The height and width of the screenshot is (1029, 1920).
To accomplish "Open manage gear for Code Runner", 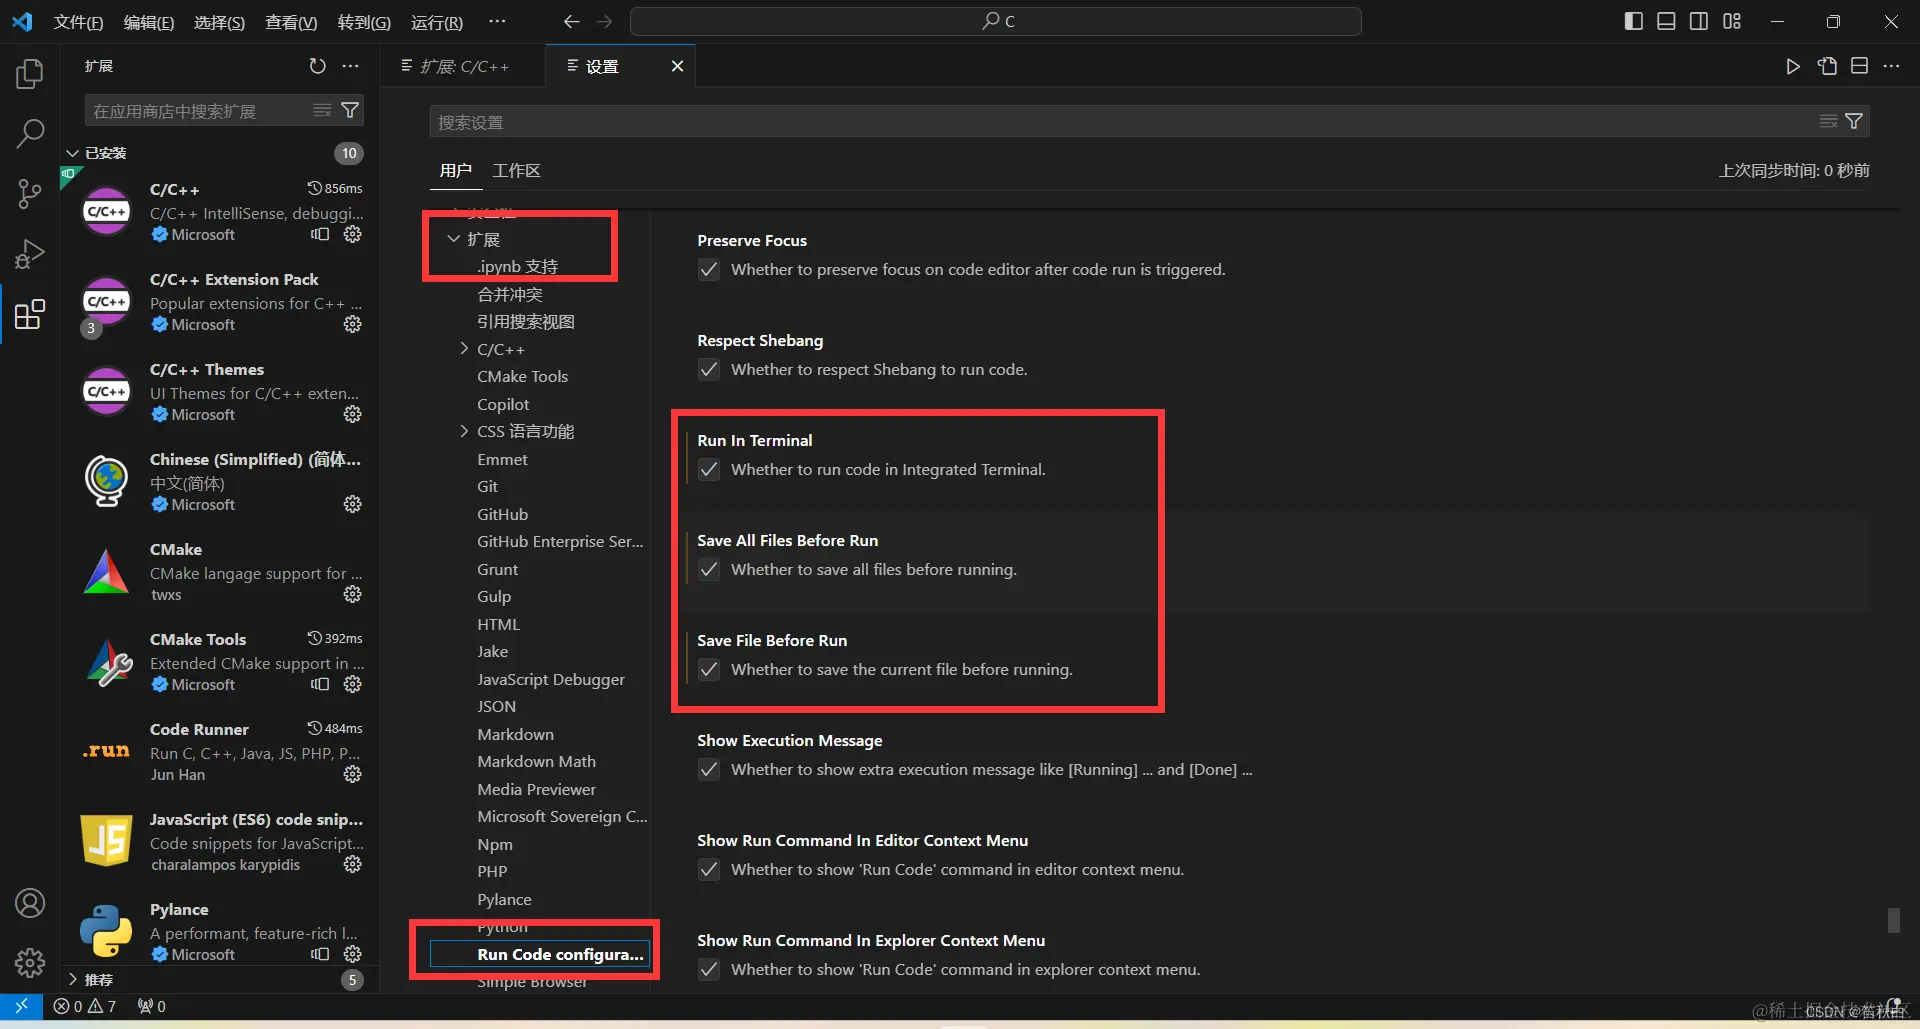I will click(352, 774).
